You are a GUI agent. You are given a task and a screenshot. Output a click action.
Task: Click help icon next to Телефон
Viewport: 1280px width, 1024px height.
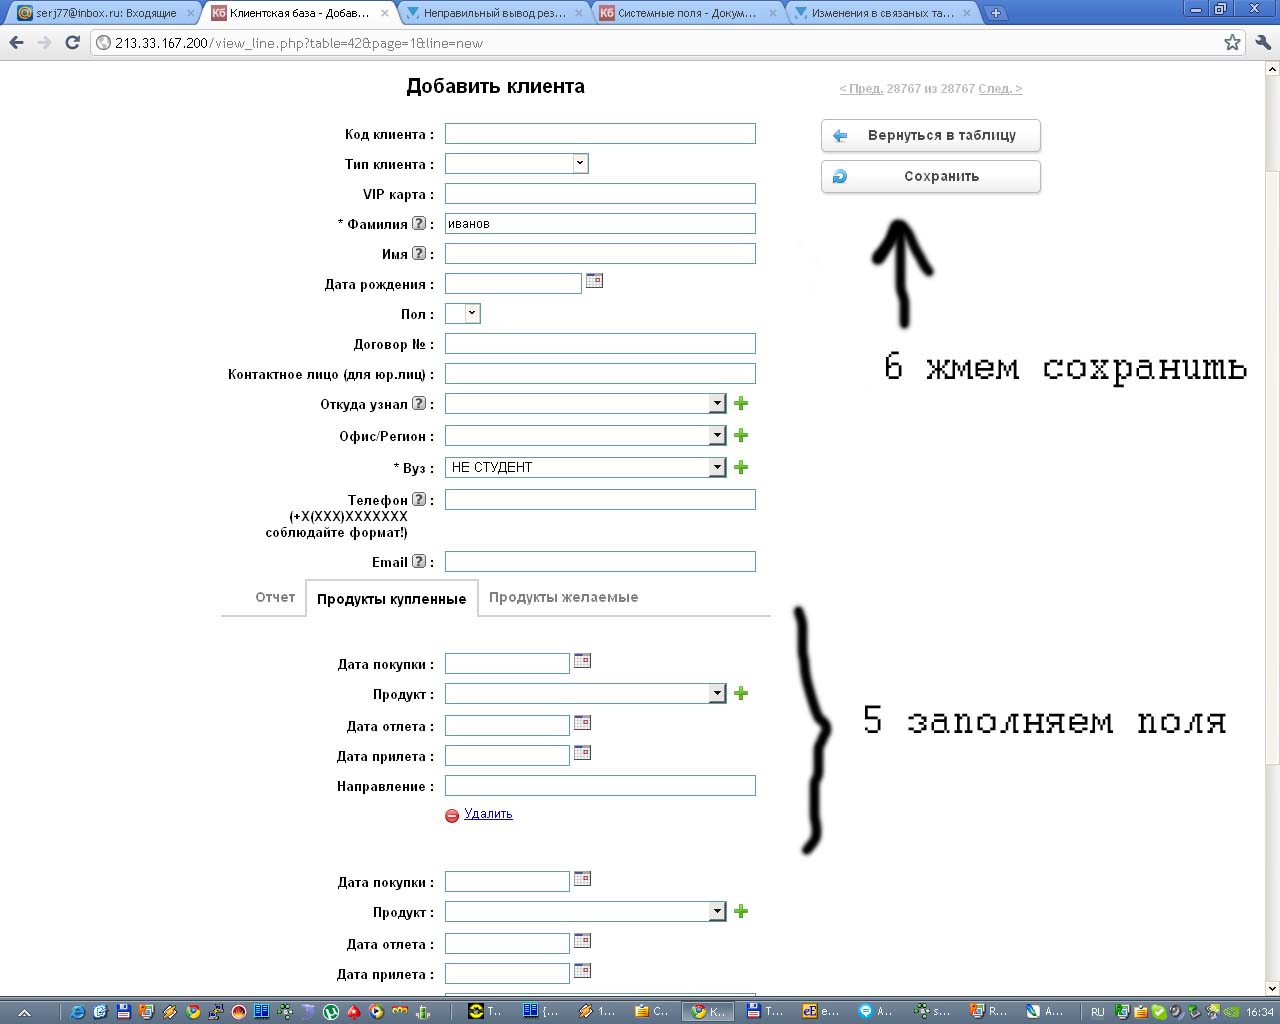419,500
